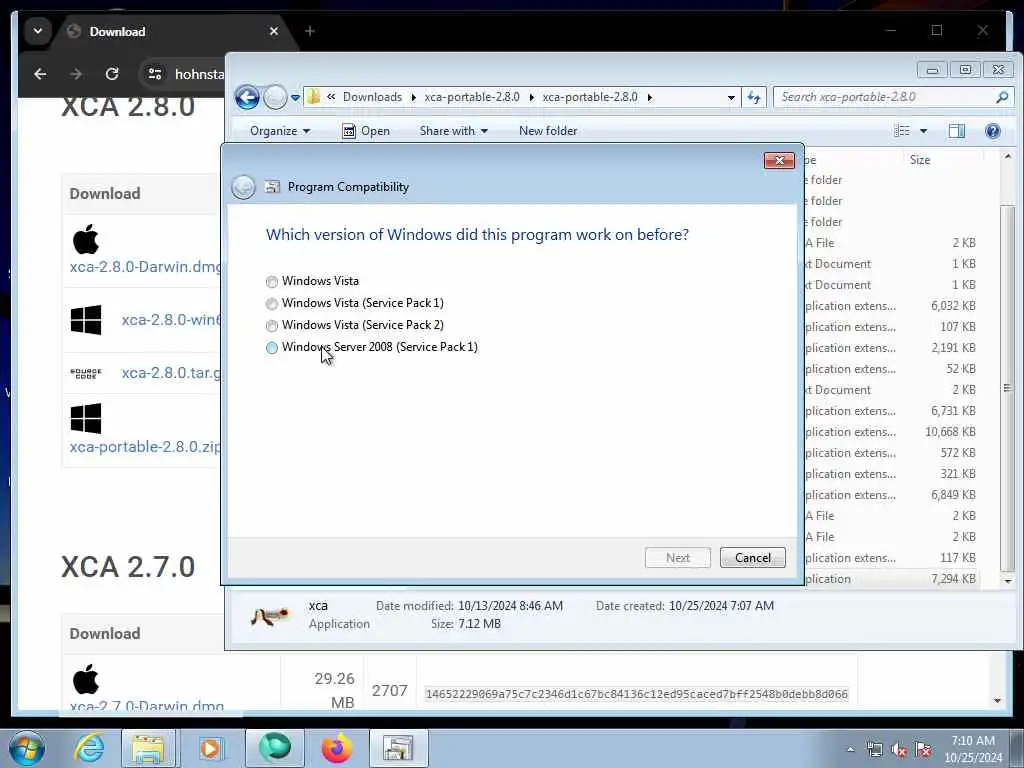Open the Share with menu
This screenshot has height=768, width=1024.
click(x=453, y=131)
